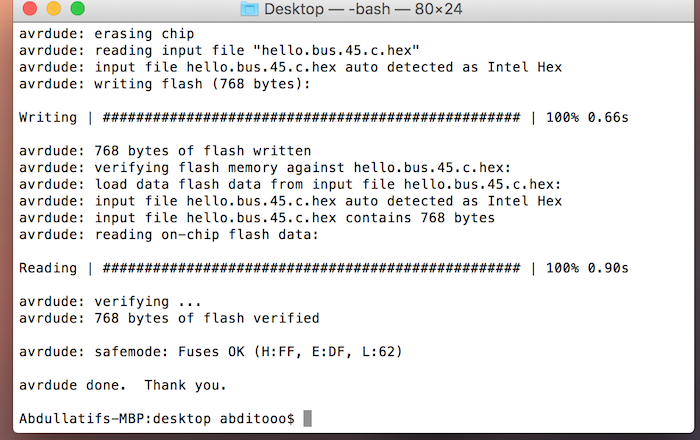Click the '100% 0.66s' writing time text
Screen dimensions: 700x440
click(587, 117)
